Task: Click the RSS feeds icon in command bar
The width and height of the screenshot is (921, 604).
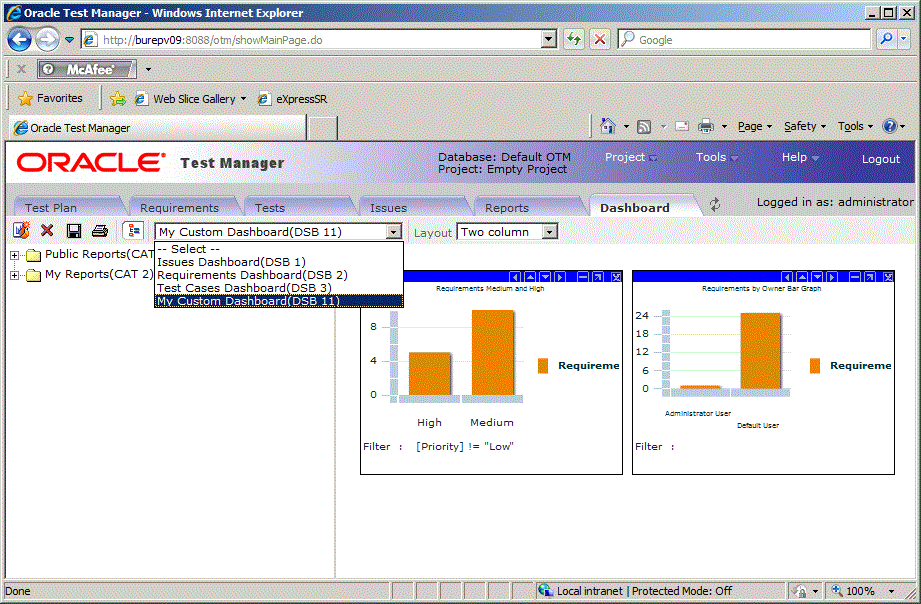Action: (x=644, y=126)
